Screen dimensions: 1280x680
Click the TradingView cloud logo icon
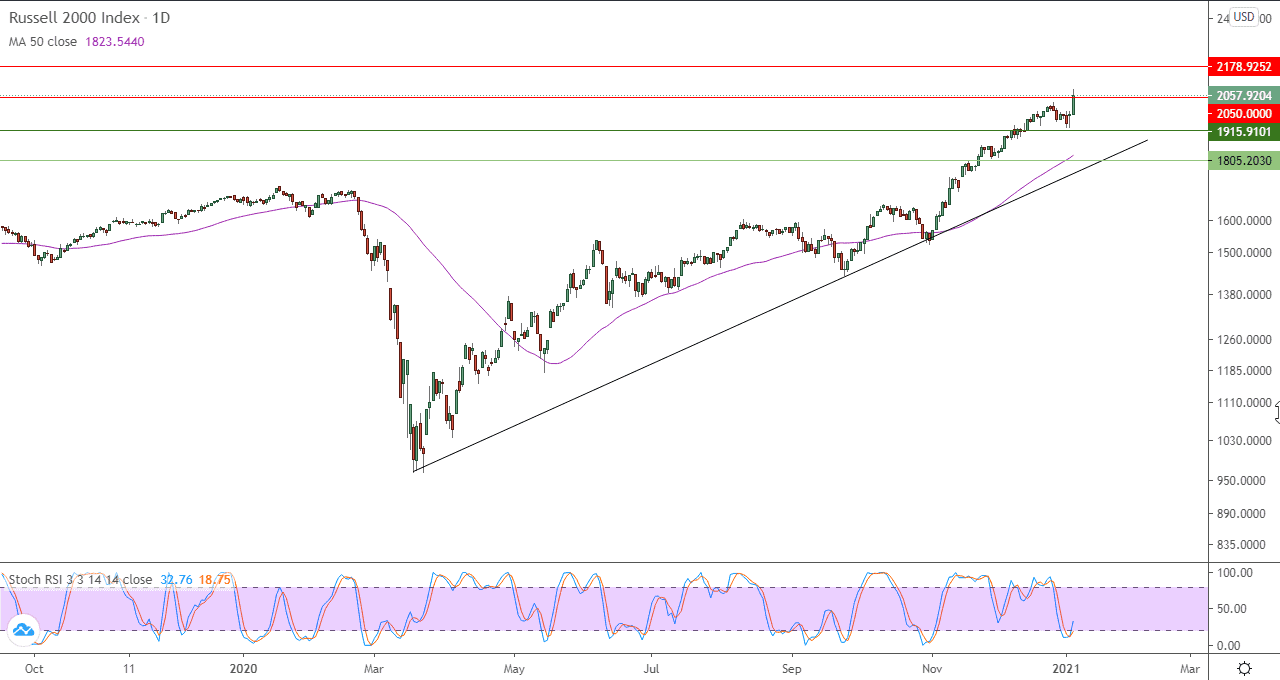pyautogui.click(x=22, y=631)
